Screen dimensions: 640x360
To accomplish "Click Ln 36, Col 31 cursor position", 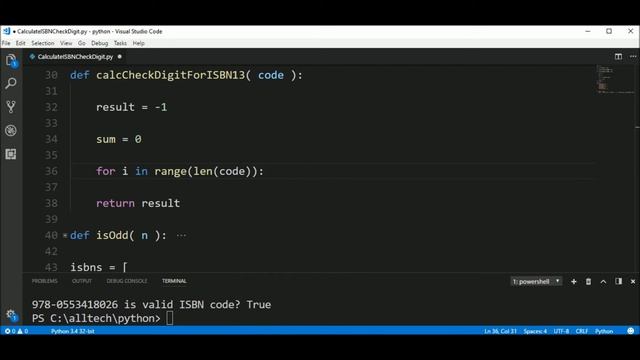I will pos(500,331).
